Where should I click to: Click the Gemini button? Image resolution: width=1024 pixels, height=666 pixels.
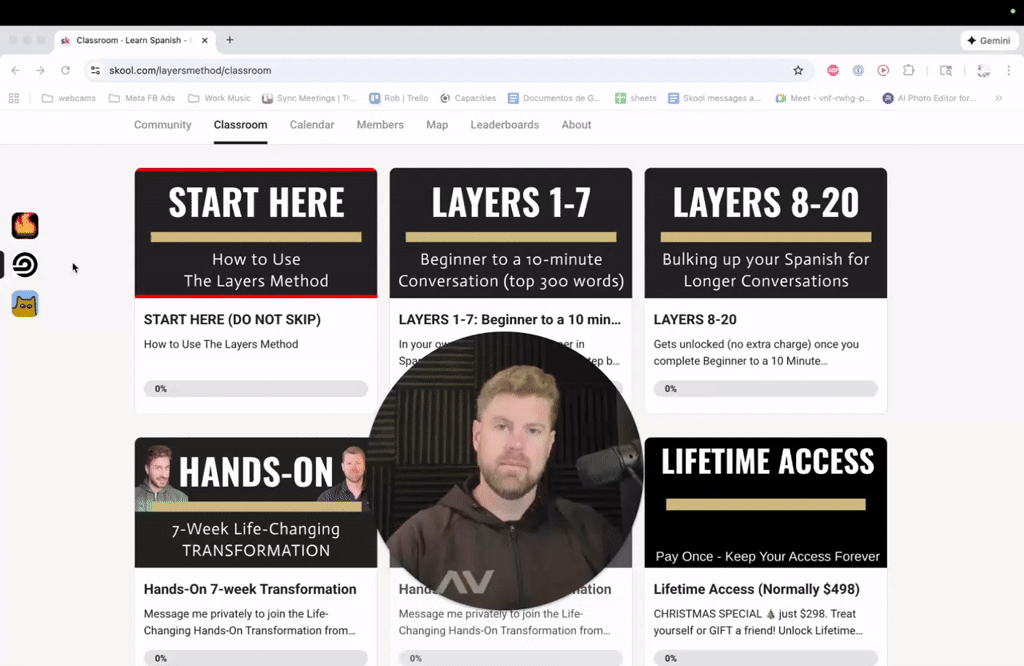point(989,40)
